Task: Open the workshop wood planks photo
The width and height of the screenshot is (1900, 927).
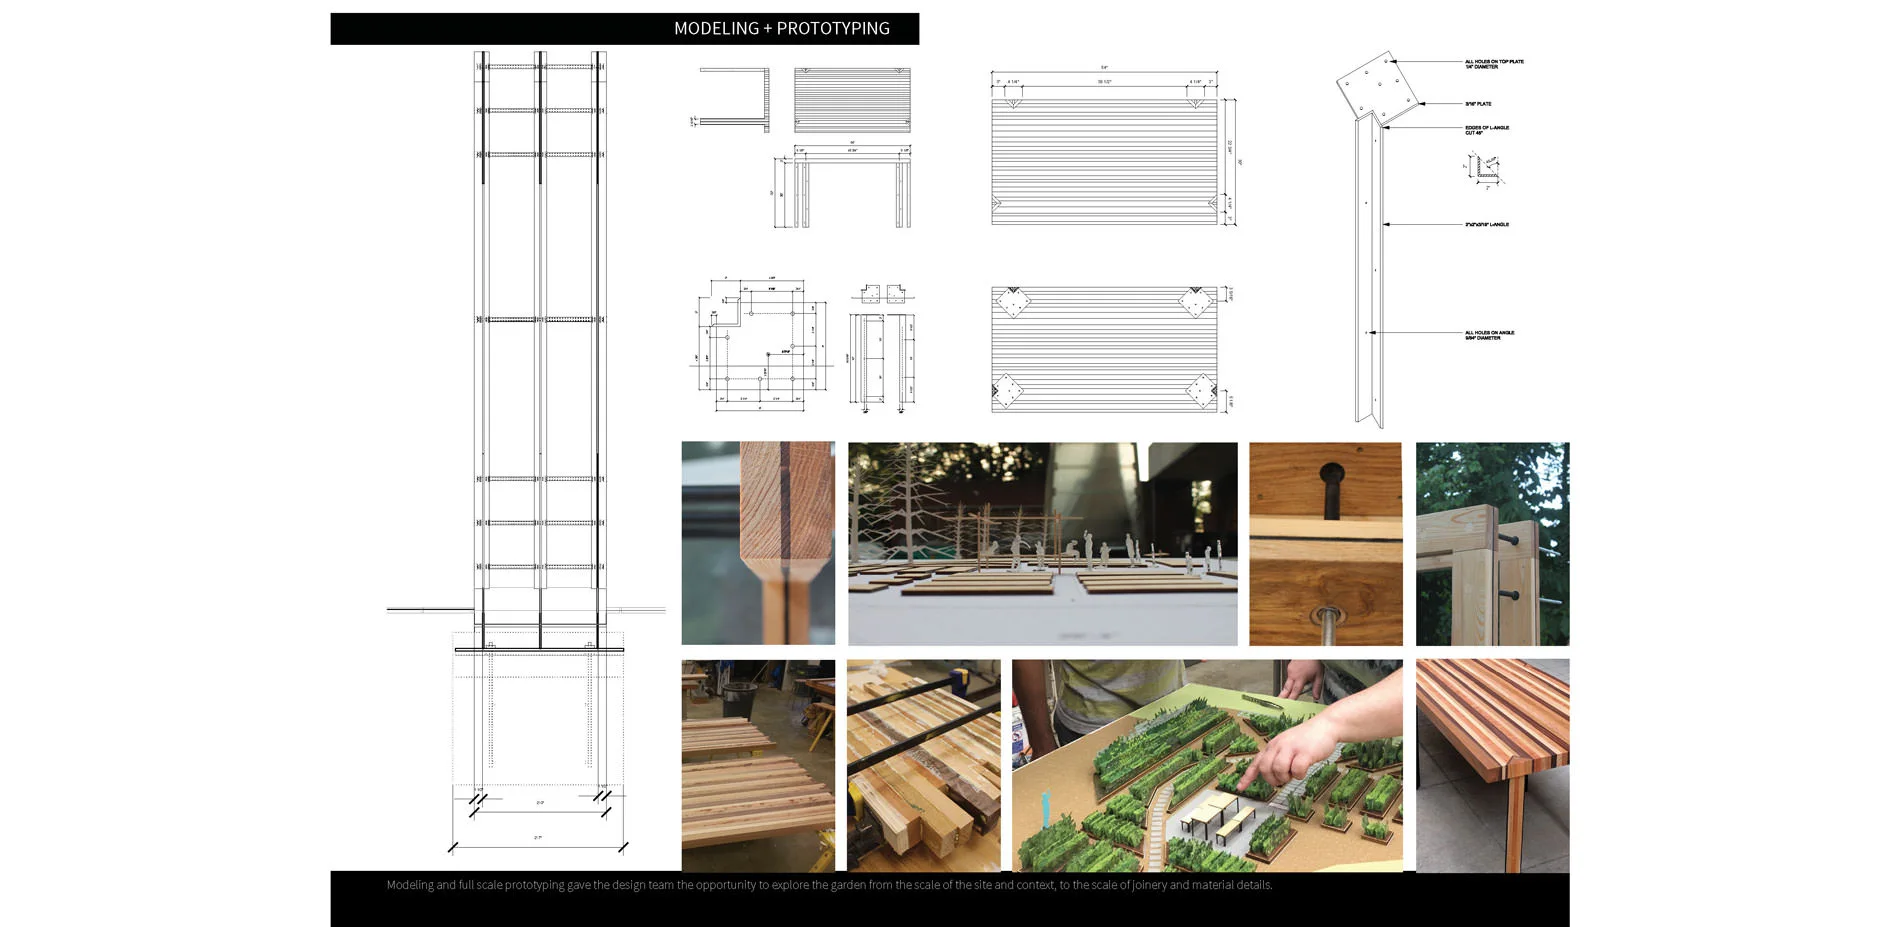Action: (758, 765)
